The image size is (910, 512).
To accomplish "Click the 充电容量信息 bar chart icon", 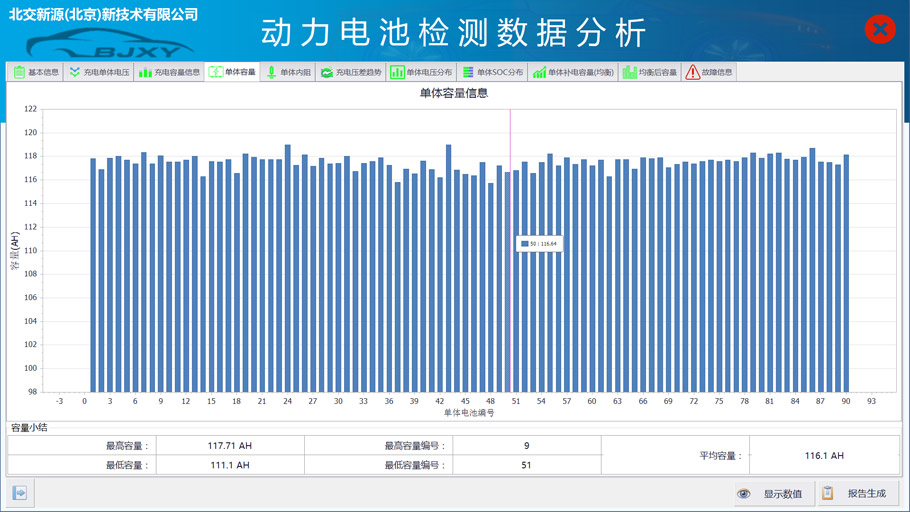I will pyautogui.click(x=146, y=72).
